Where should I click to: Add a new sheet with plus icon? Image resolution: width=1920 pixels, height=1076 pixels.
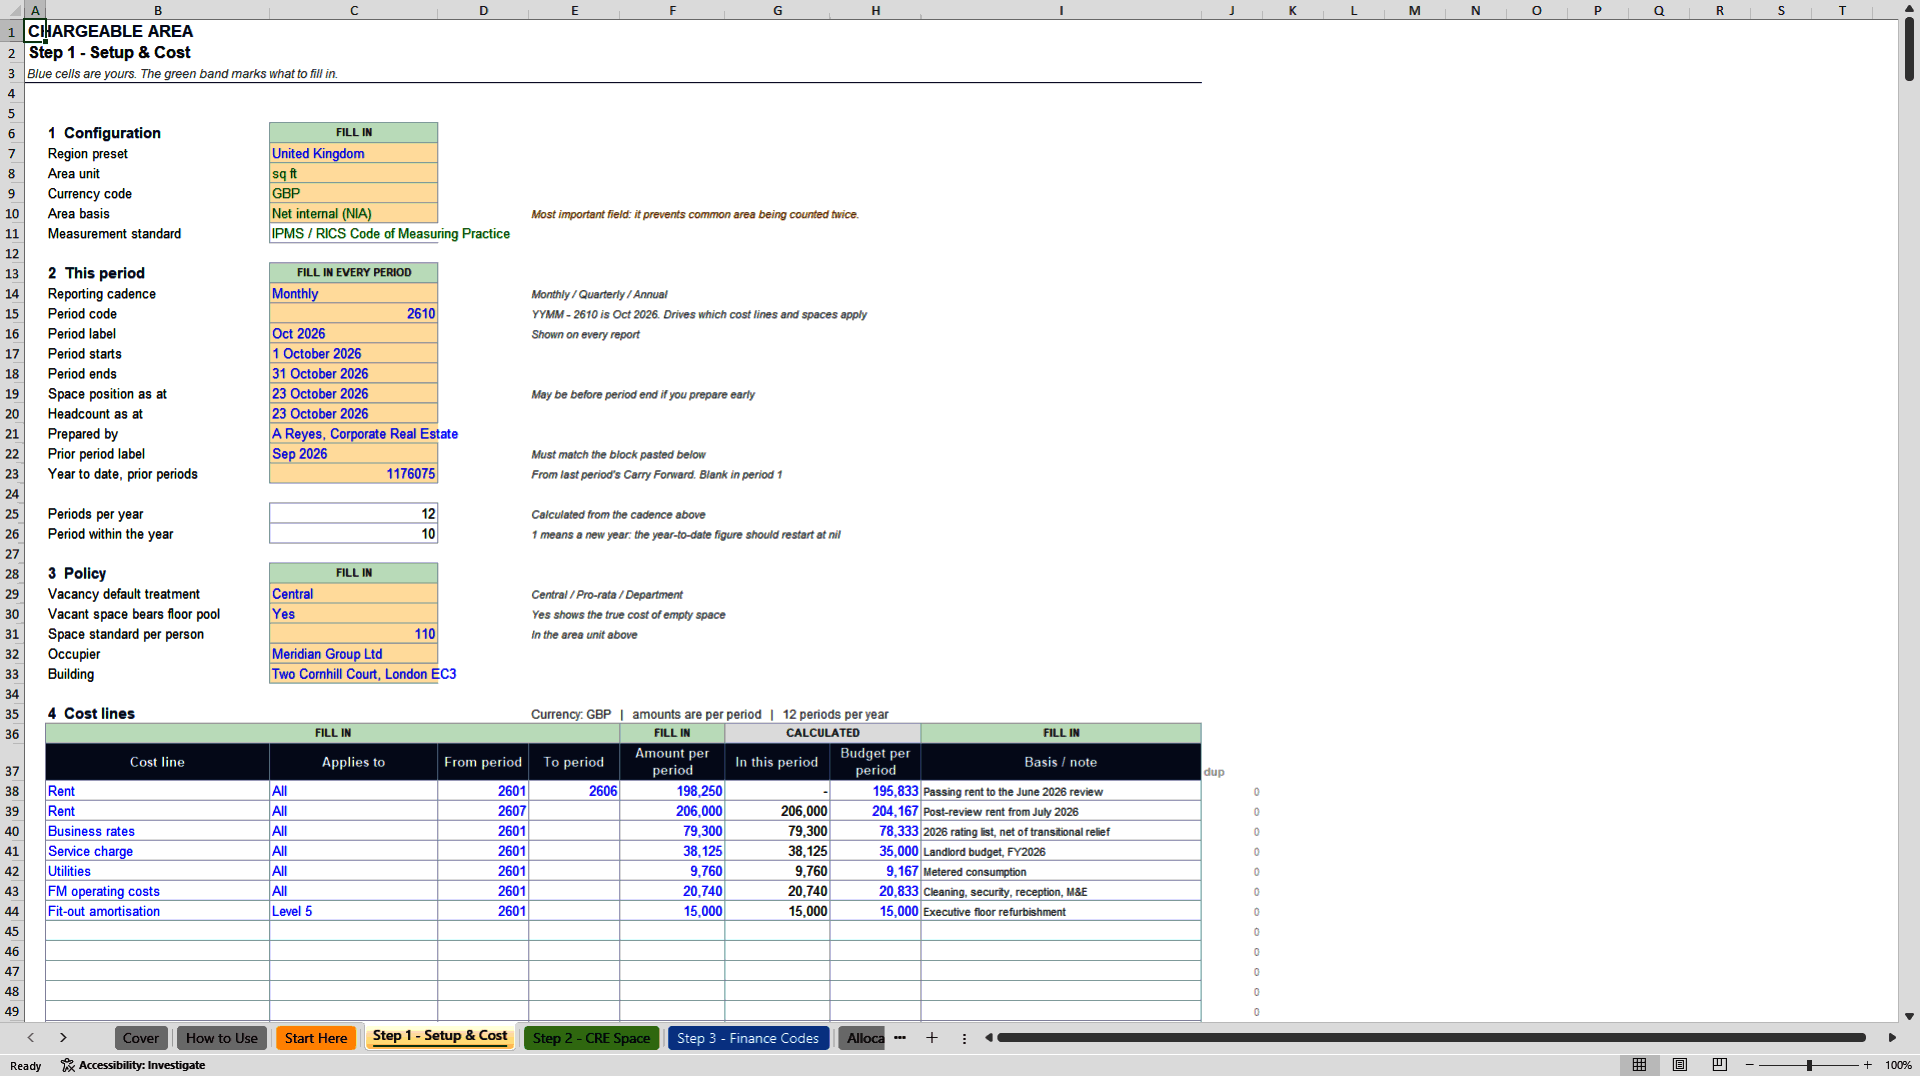932,1038
